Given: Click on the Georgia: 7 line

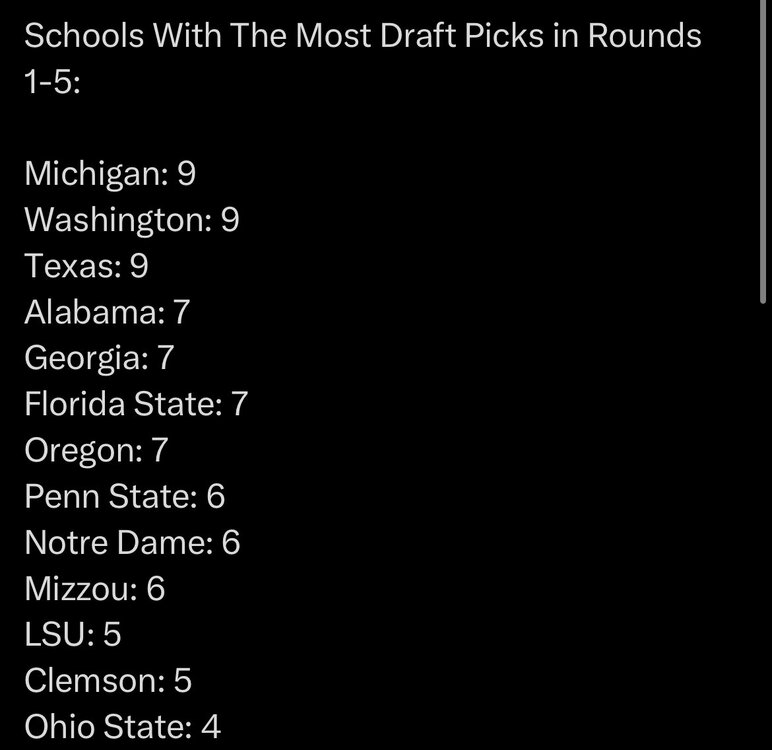Looking at the screenshot, I should 104,358.
